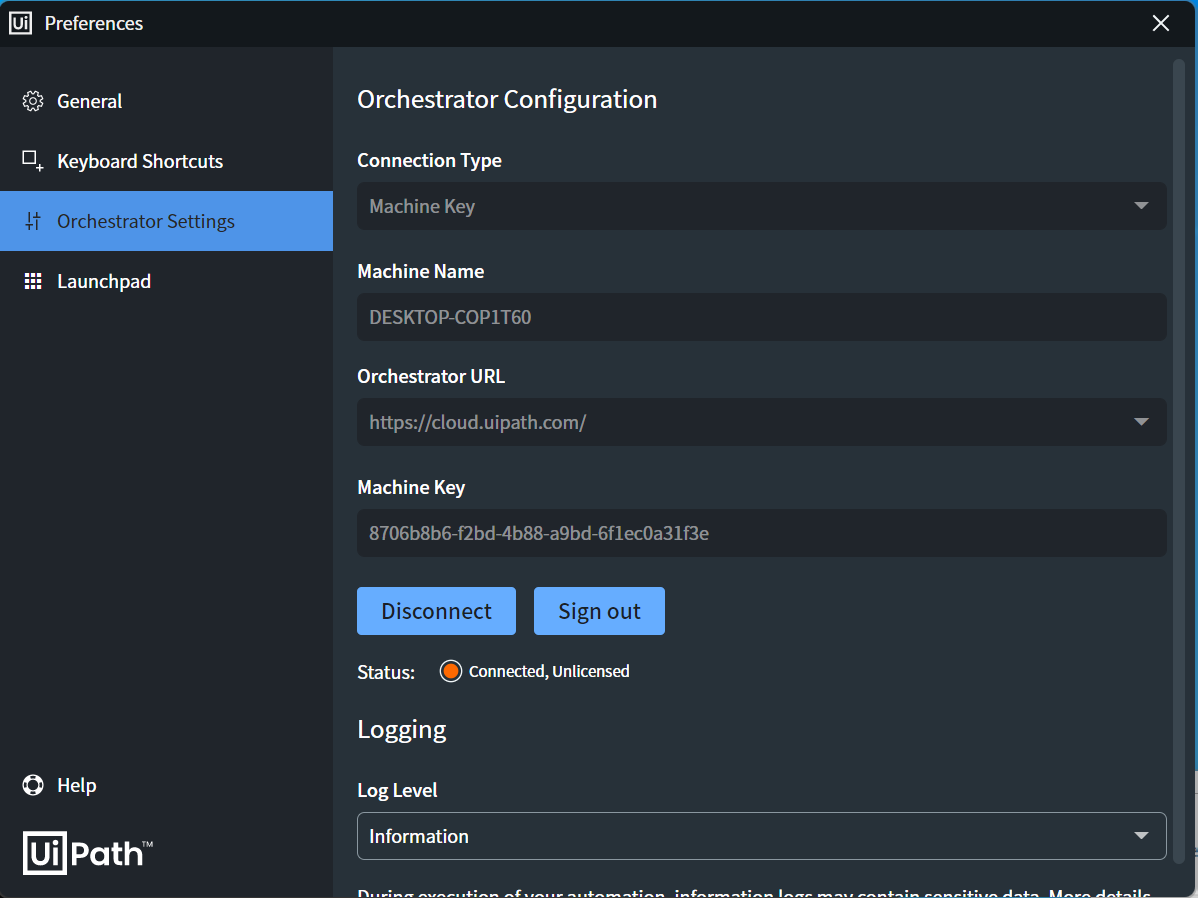The image size is (1198, 898).
Task: Click the Launchpad grid icon
Action: pos(33,281)
